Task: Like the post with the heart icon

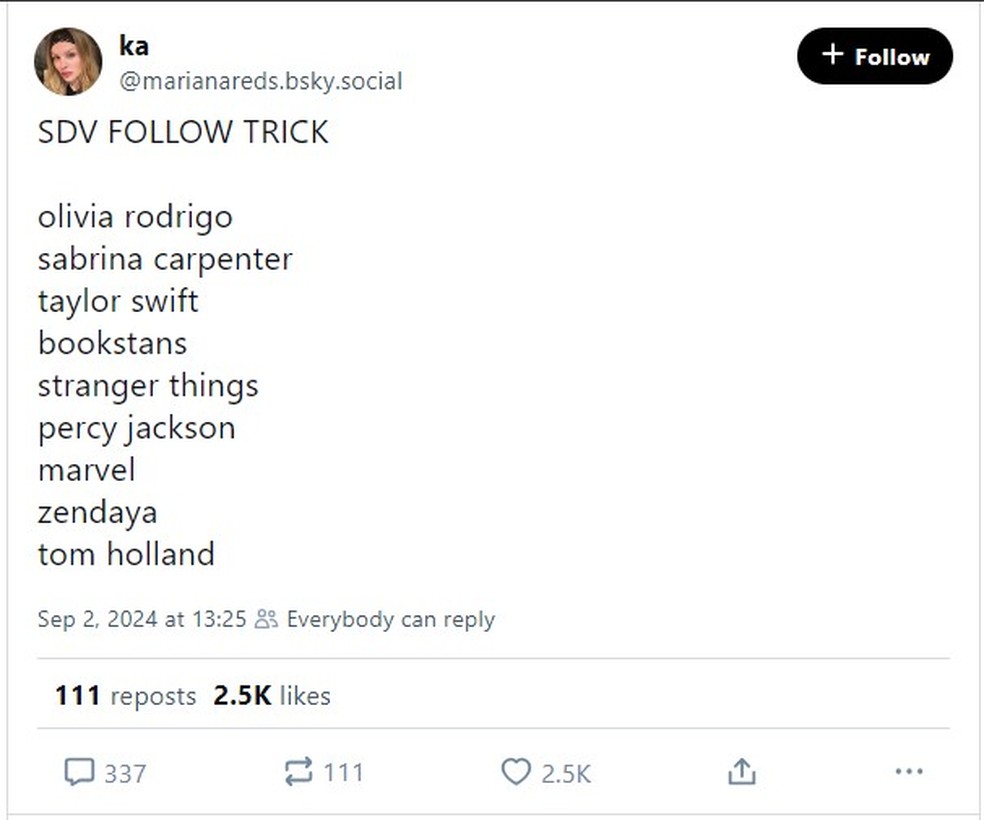Action: (x=515, y=772)
